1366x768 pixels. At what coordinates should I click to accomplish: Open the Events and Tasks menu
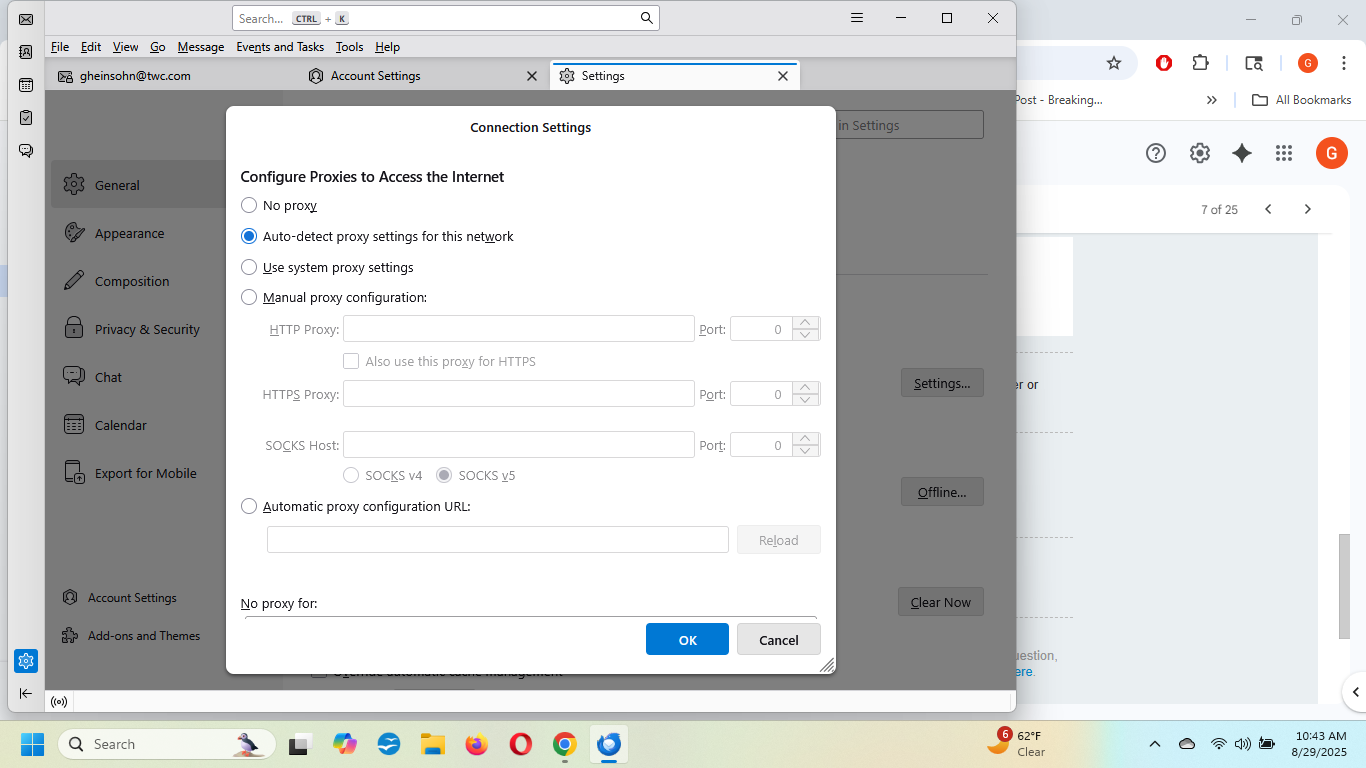pyautogui.click(x=280, y=47)
